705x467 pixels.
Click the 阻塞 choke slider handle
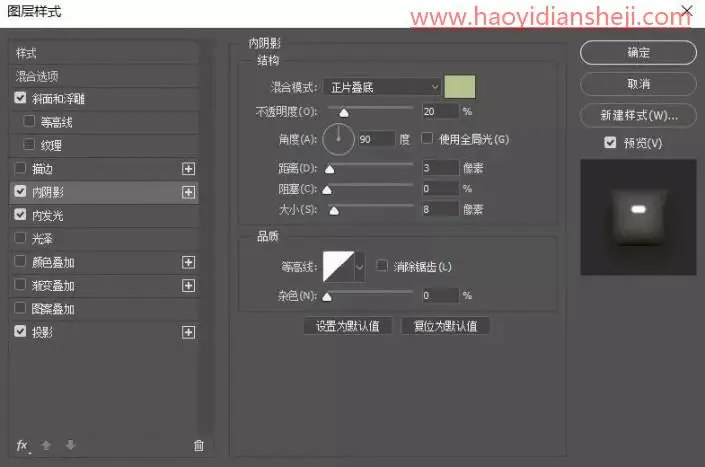(327, 190)
